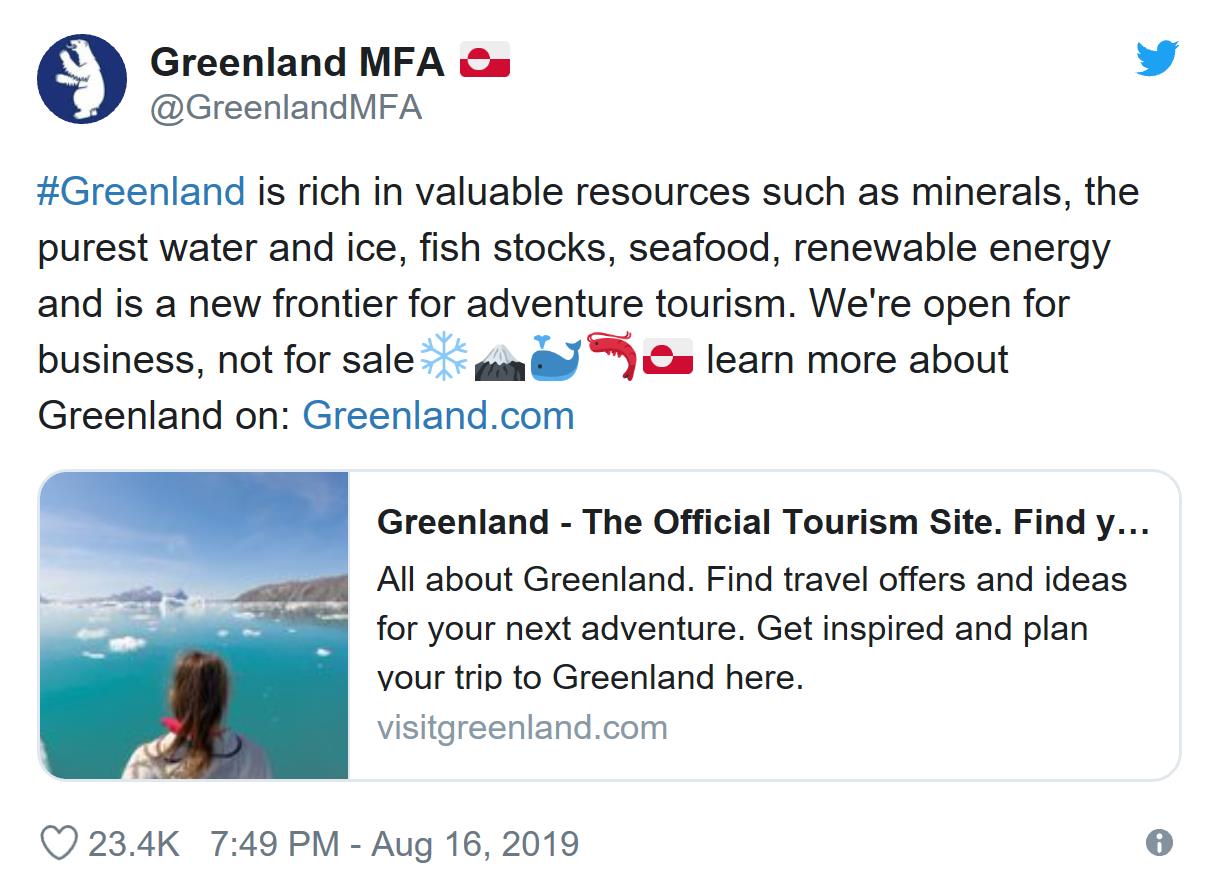Screen dimensions: 1218x877
Task: Open the tweet timestamp 7:49 PM - Aug 16, 2019
Action: click(394, 843)
